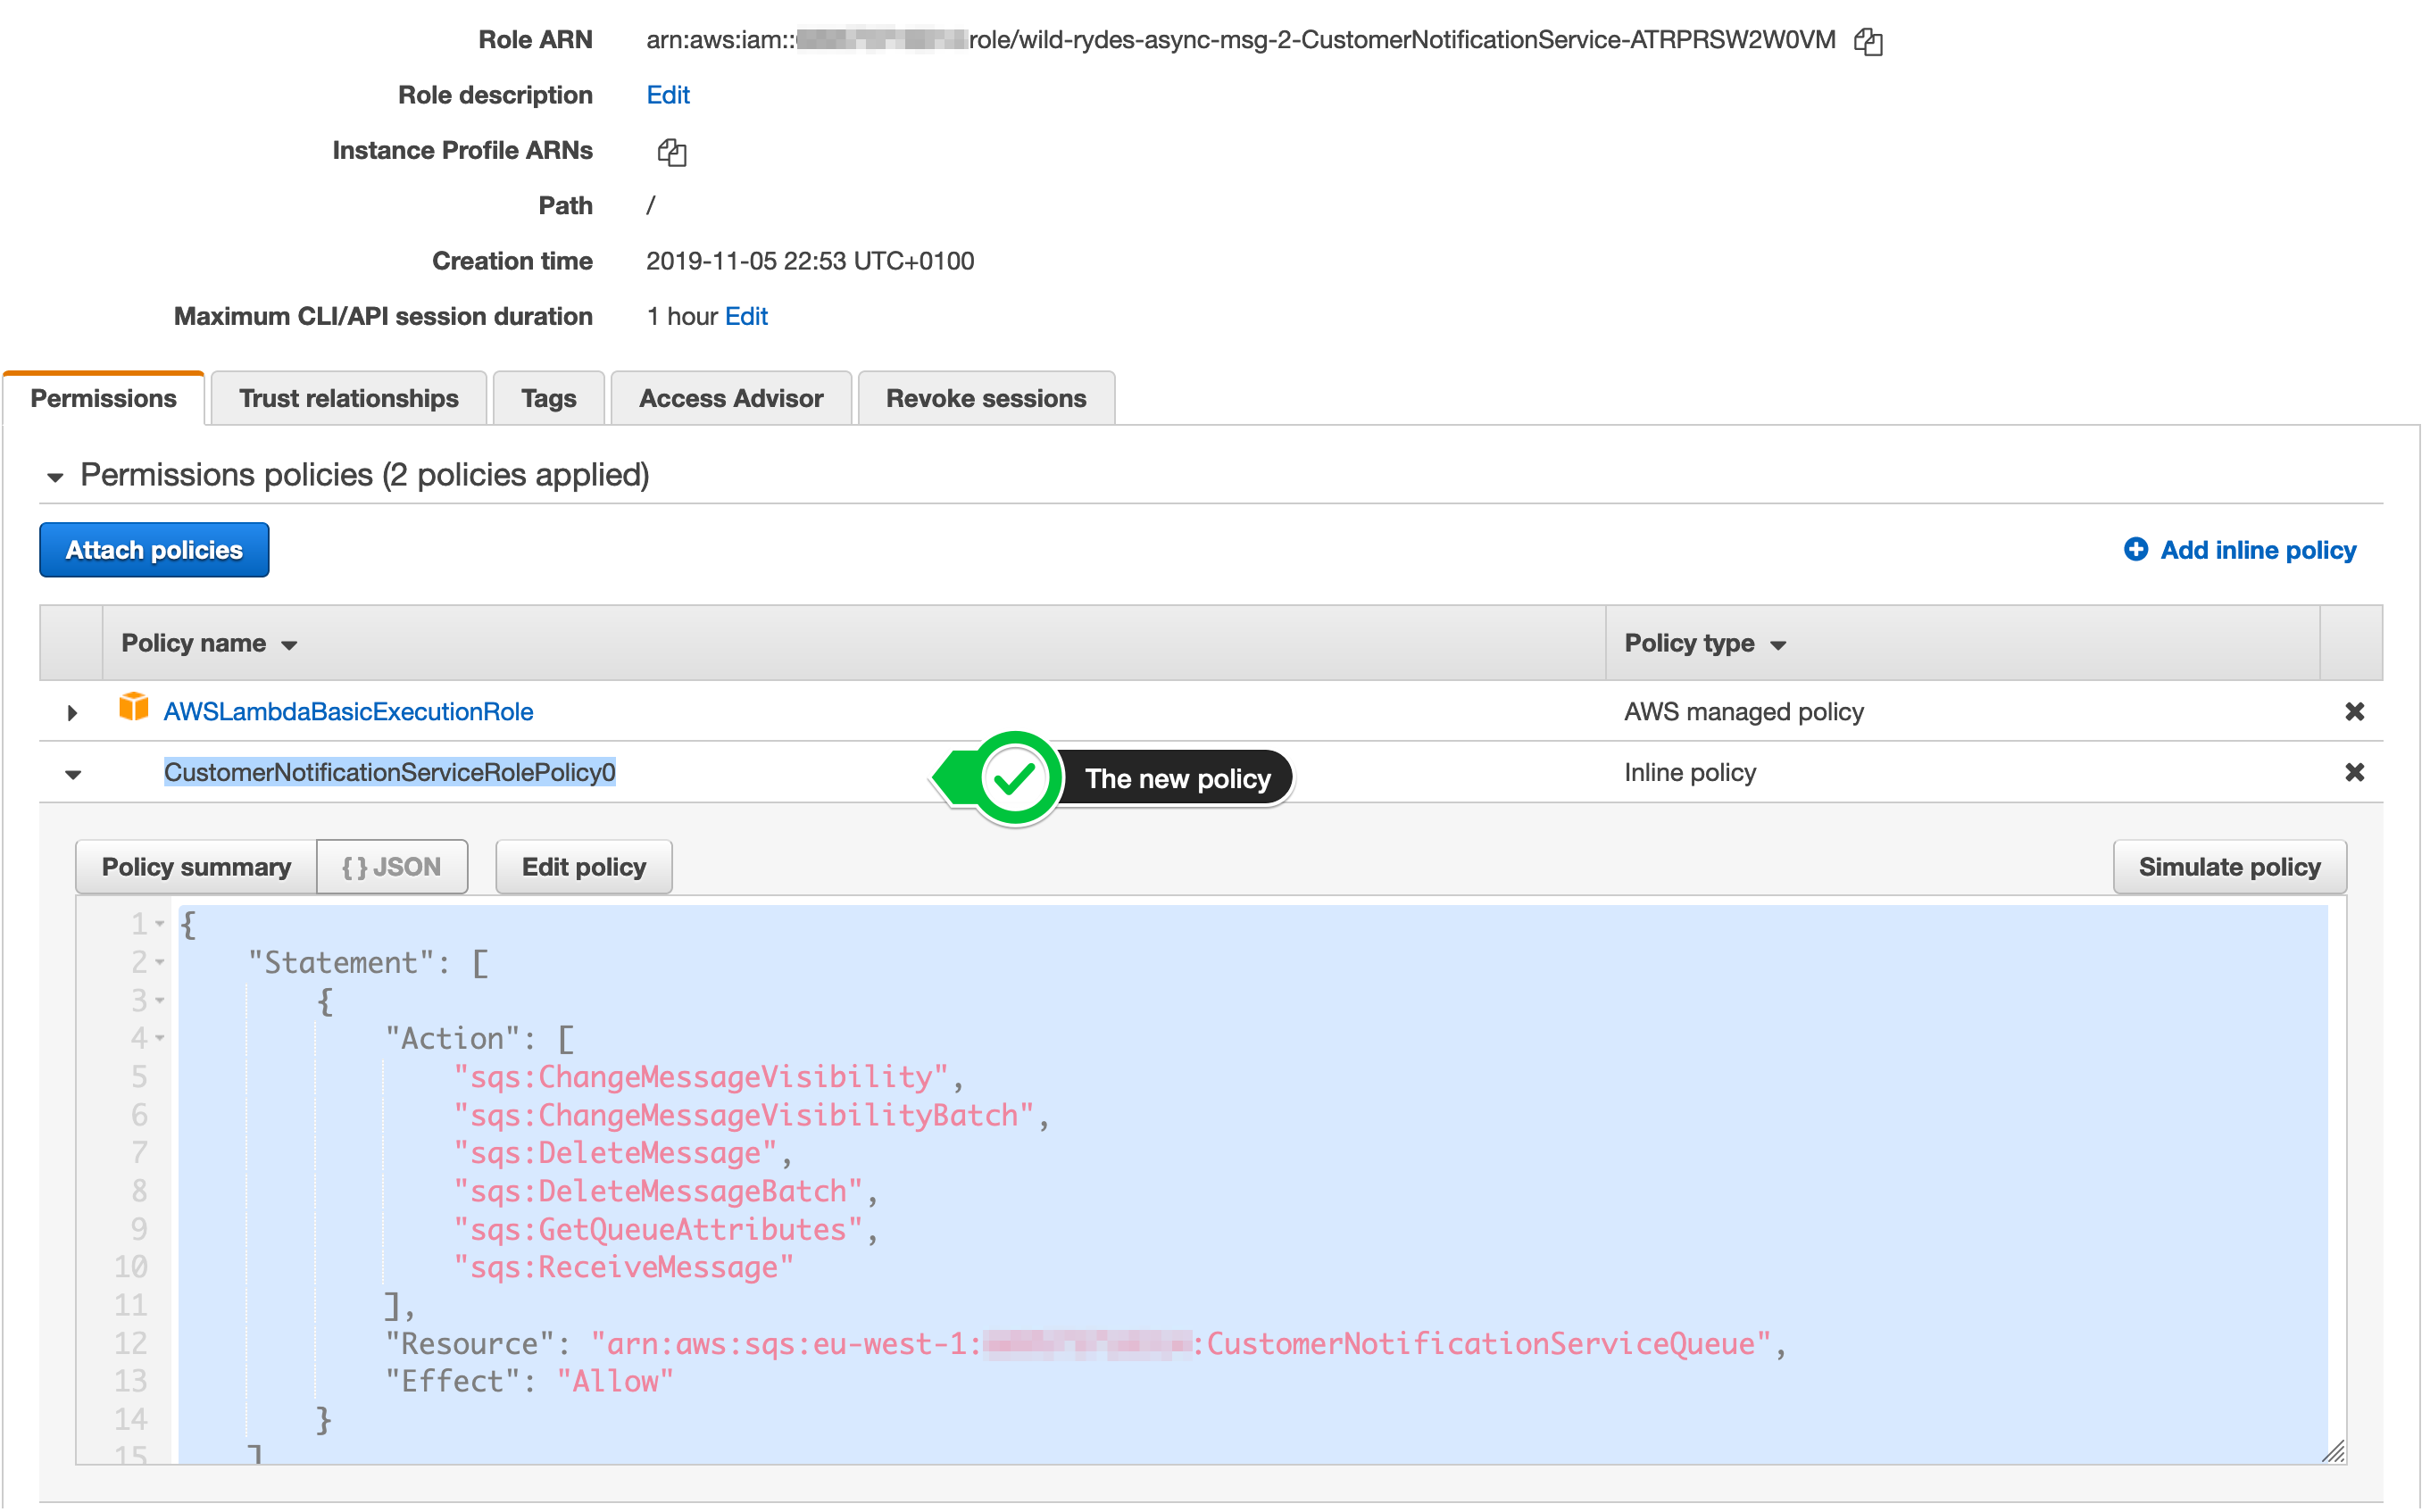Fold the Statement array at line 2
2430x1512 pixels.
pyautogui.click(x=160, y=964)
